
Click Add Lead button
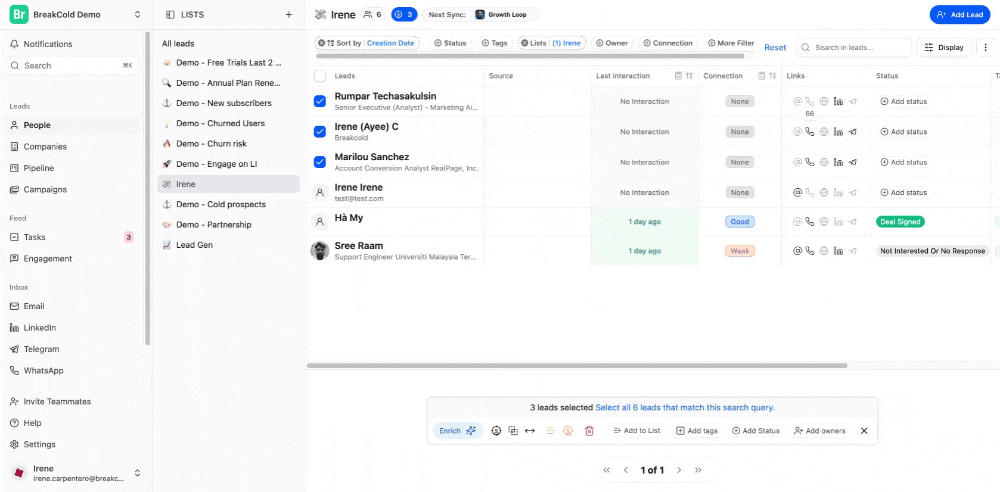coord(959,15)
